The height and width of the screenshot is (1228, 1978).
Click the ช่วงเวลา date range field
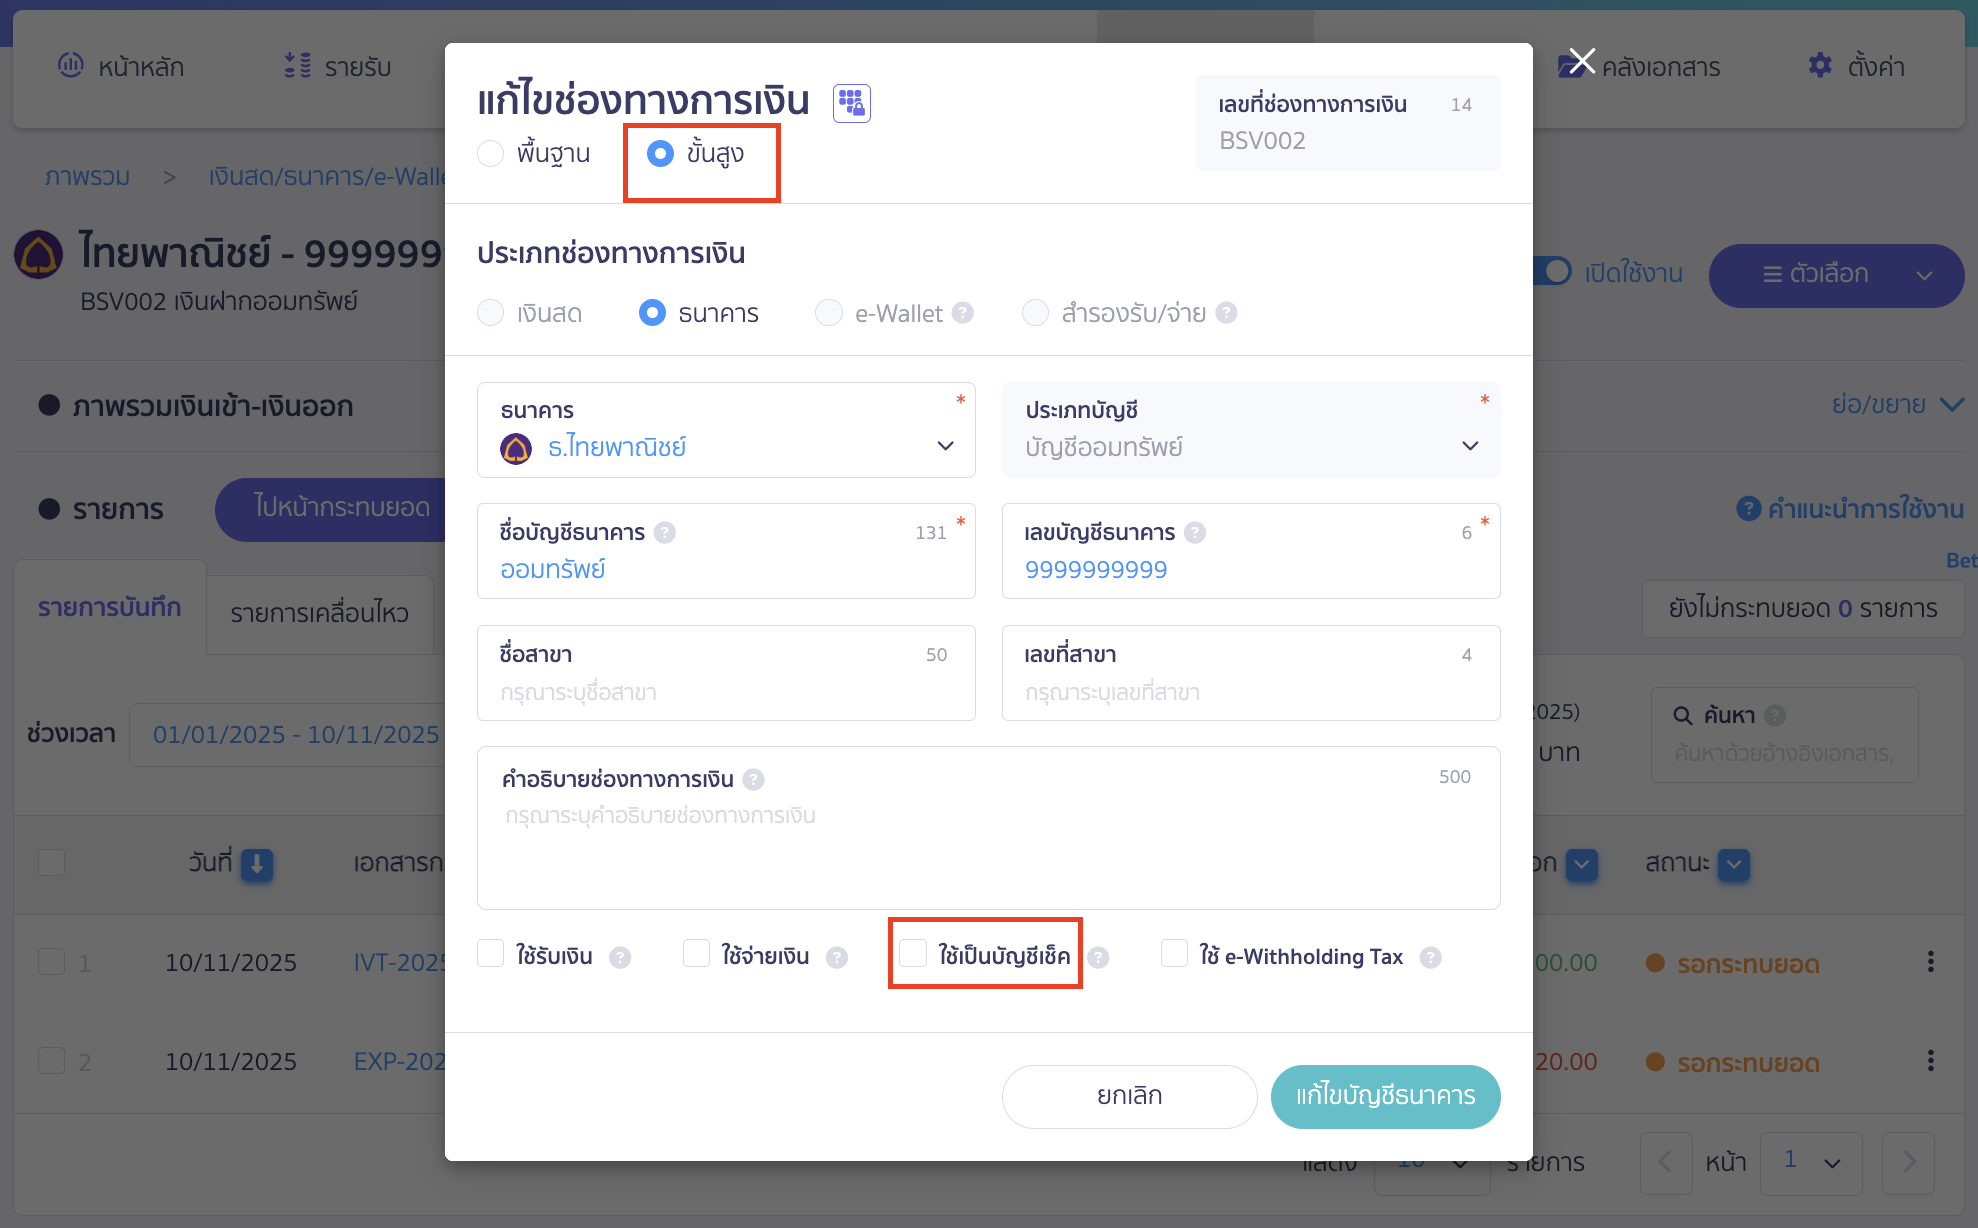(295, 734)
